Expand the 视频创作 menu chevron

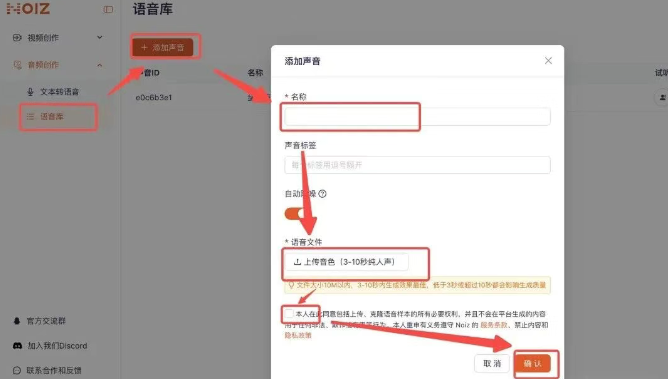point(100,37)
